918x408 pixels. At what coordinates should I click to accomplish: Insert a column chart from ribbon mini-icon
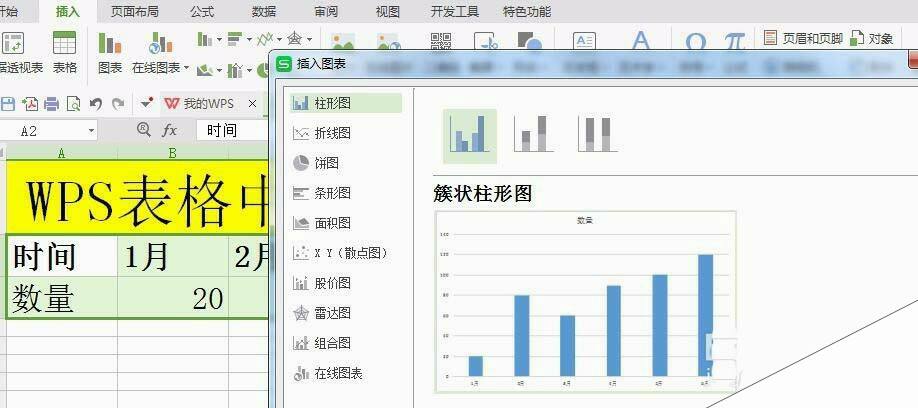tap(204, 39)
